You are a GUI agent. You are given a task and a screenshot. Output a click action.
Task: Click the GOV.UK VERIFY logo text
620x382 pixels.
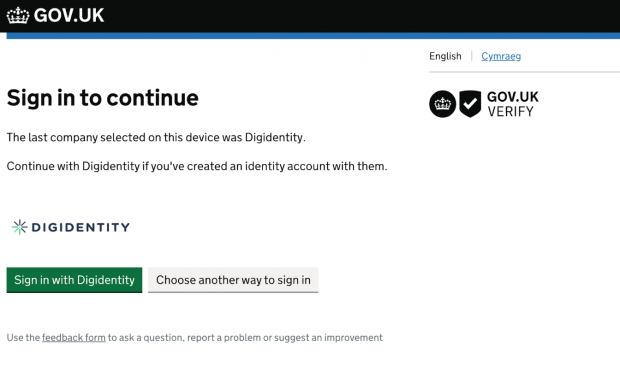(x=513, y=104)
